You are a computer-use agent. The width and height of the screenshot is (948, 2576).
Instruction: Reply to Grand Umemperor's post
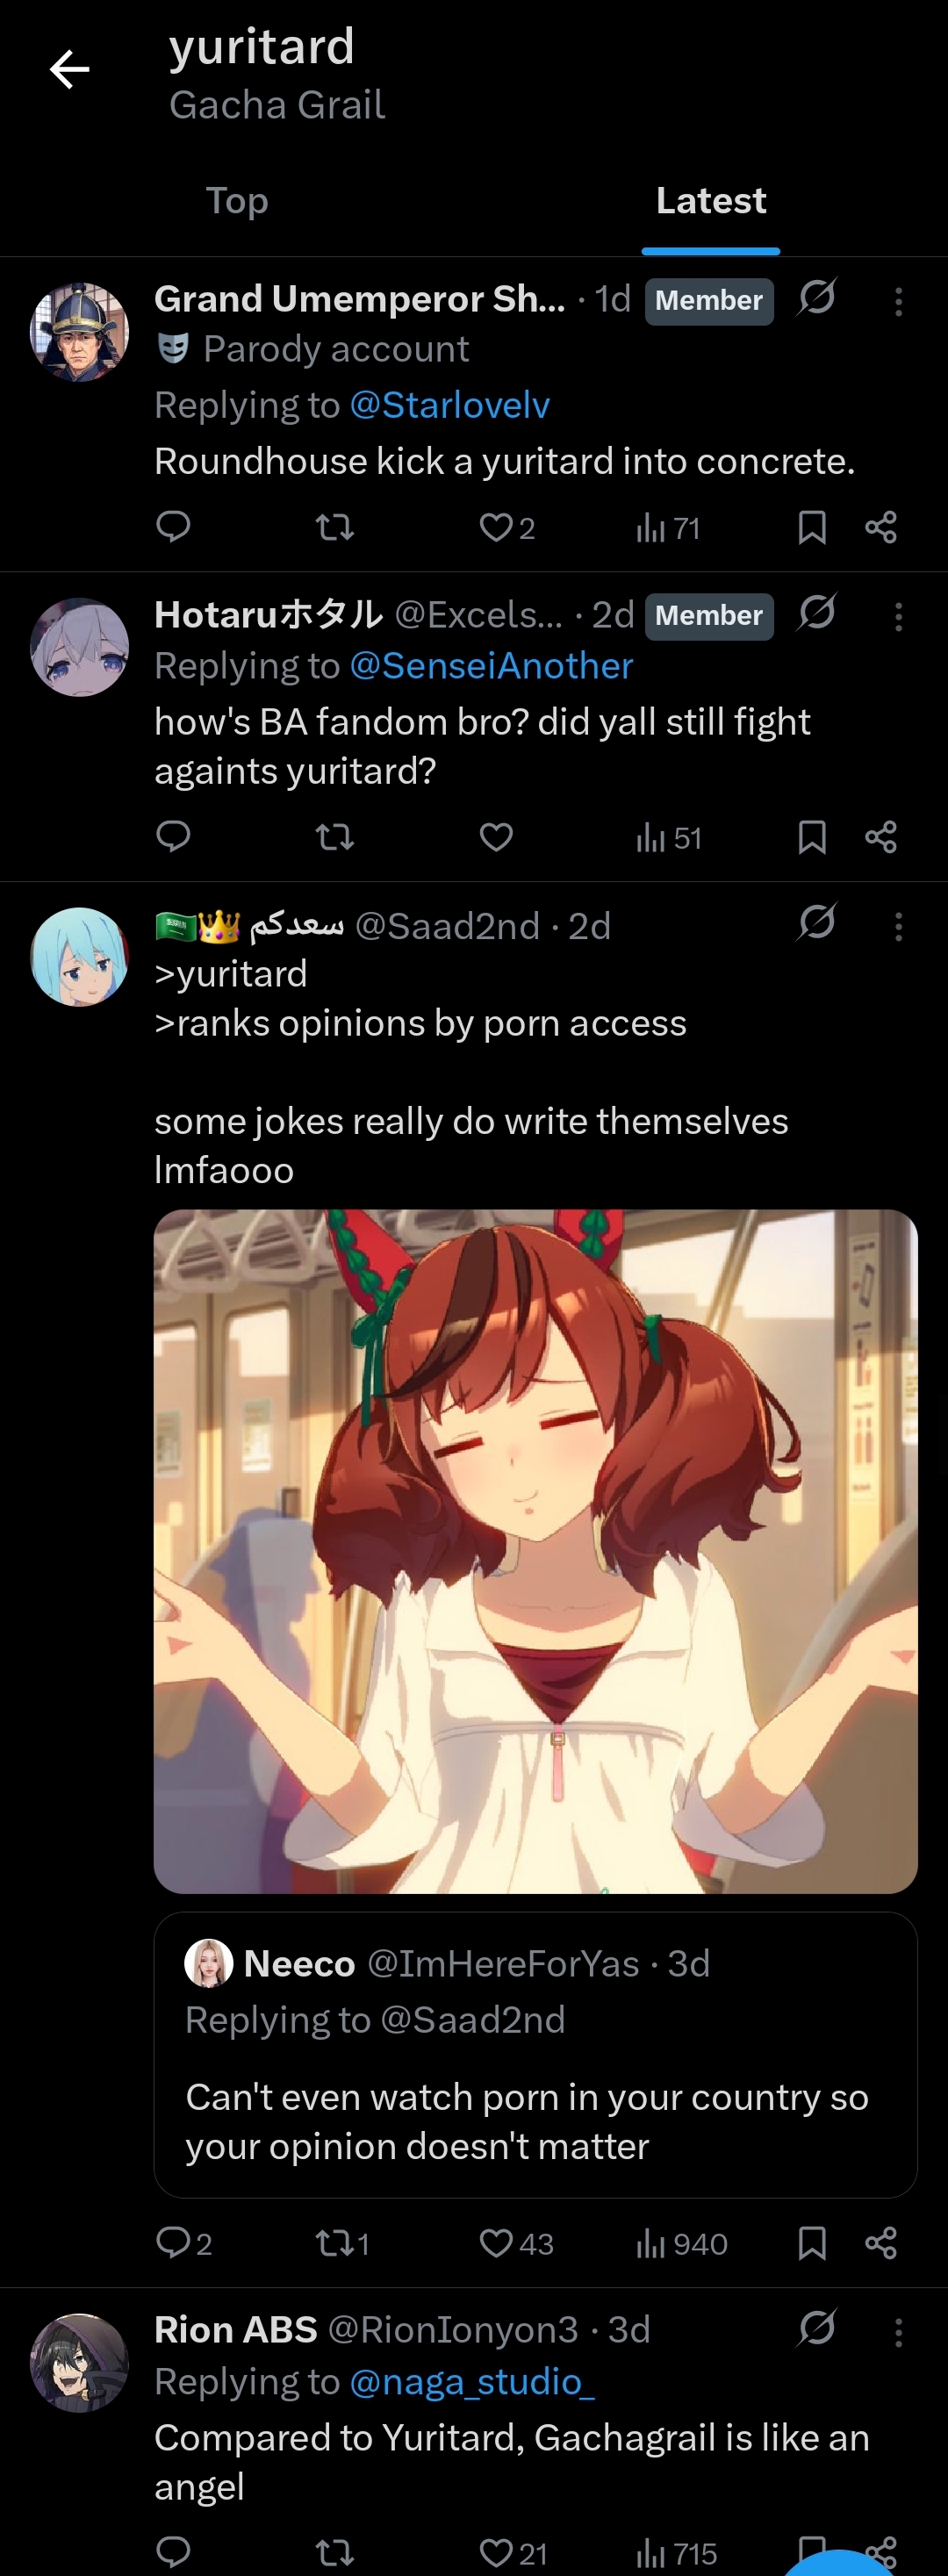[x=174, y=526]
